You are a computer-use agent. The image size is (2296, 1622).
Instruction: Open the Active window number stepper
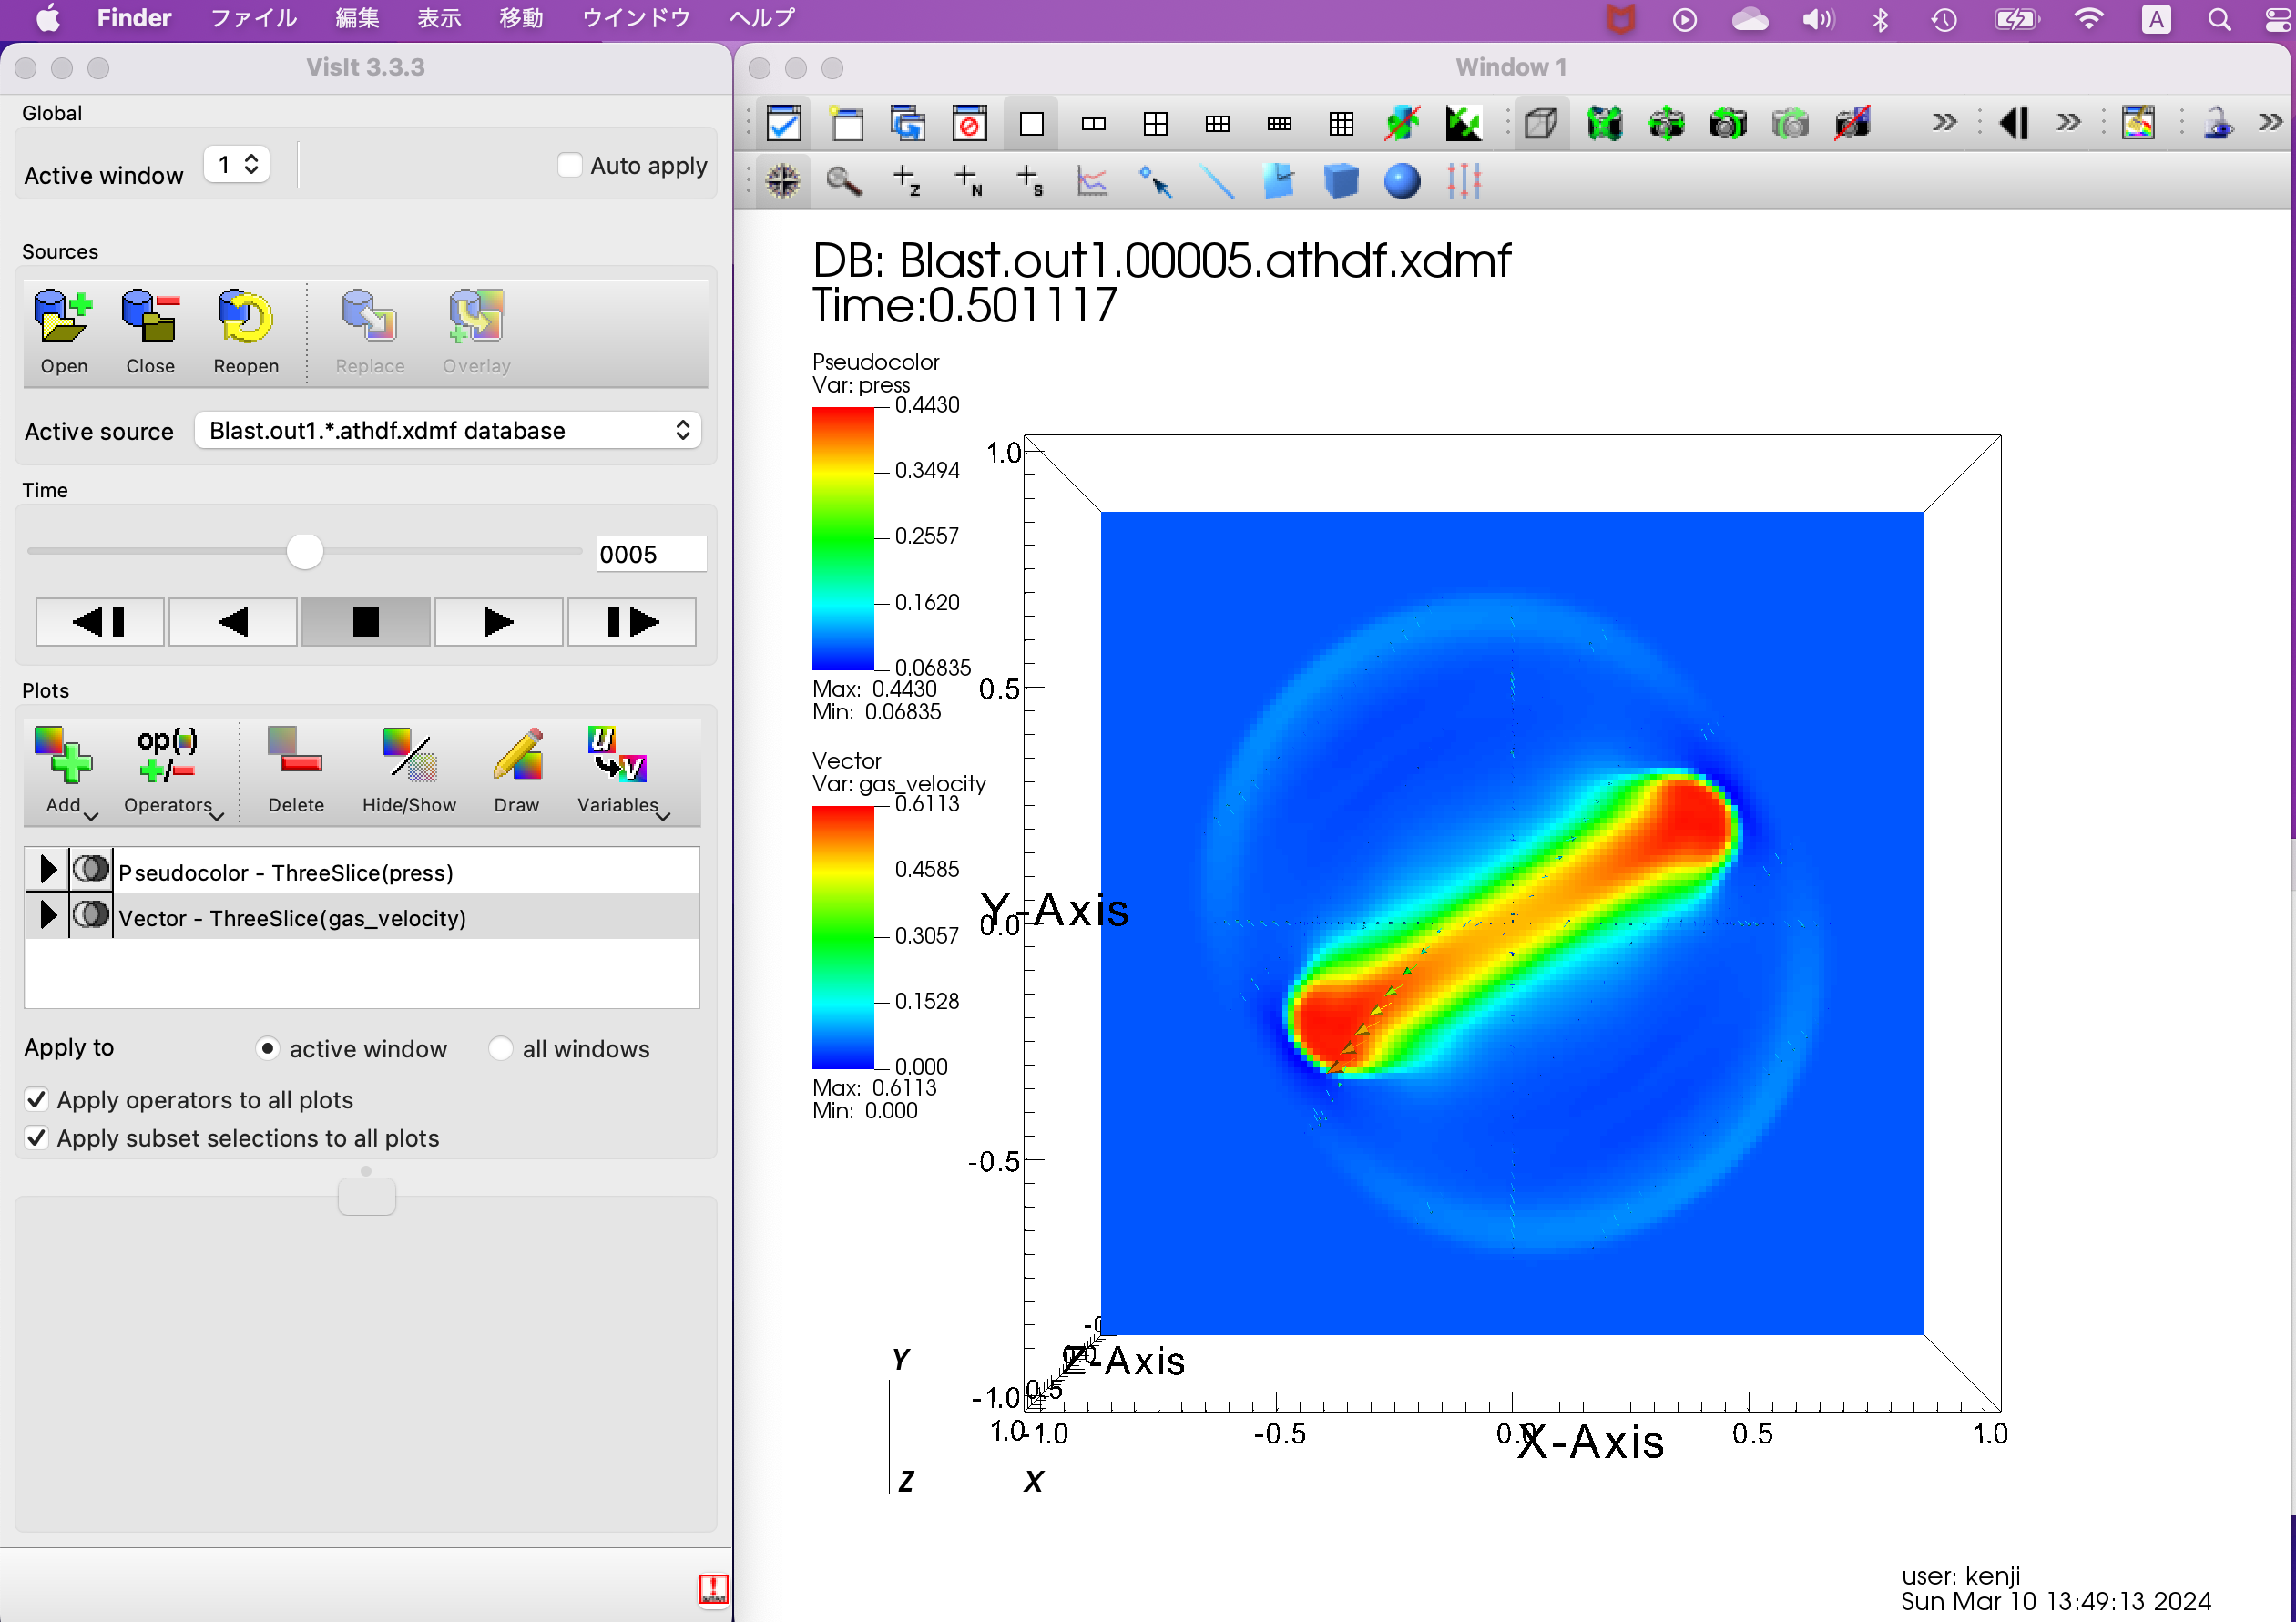tap(237, 164)
